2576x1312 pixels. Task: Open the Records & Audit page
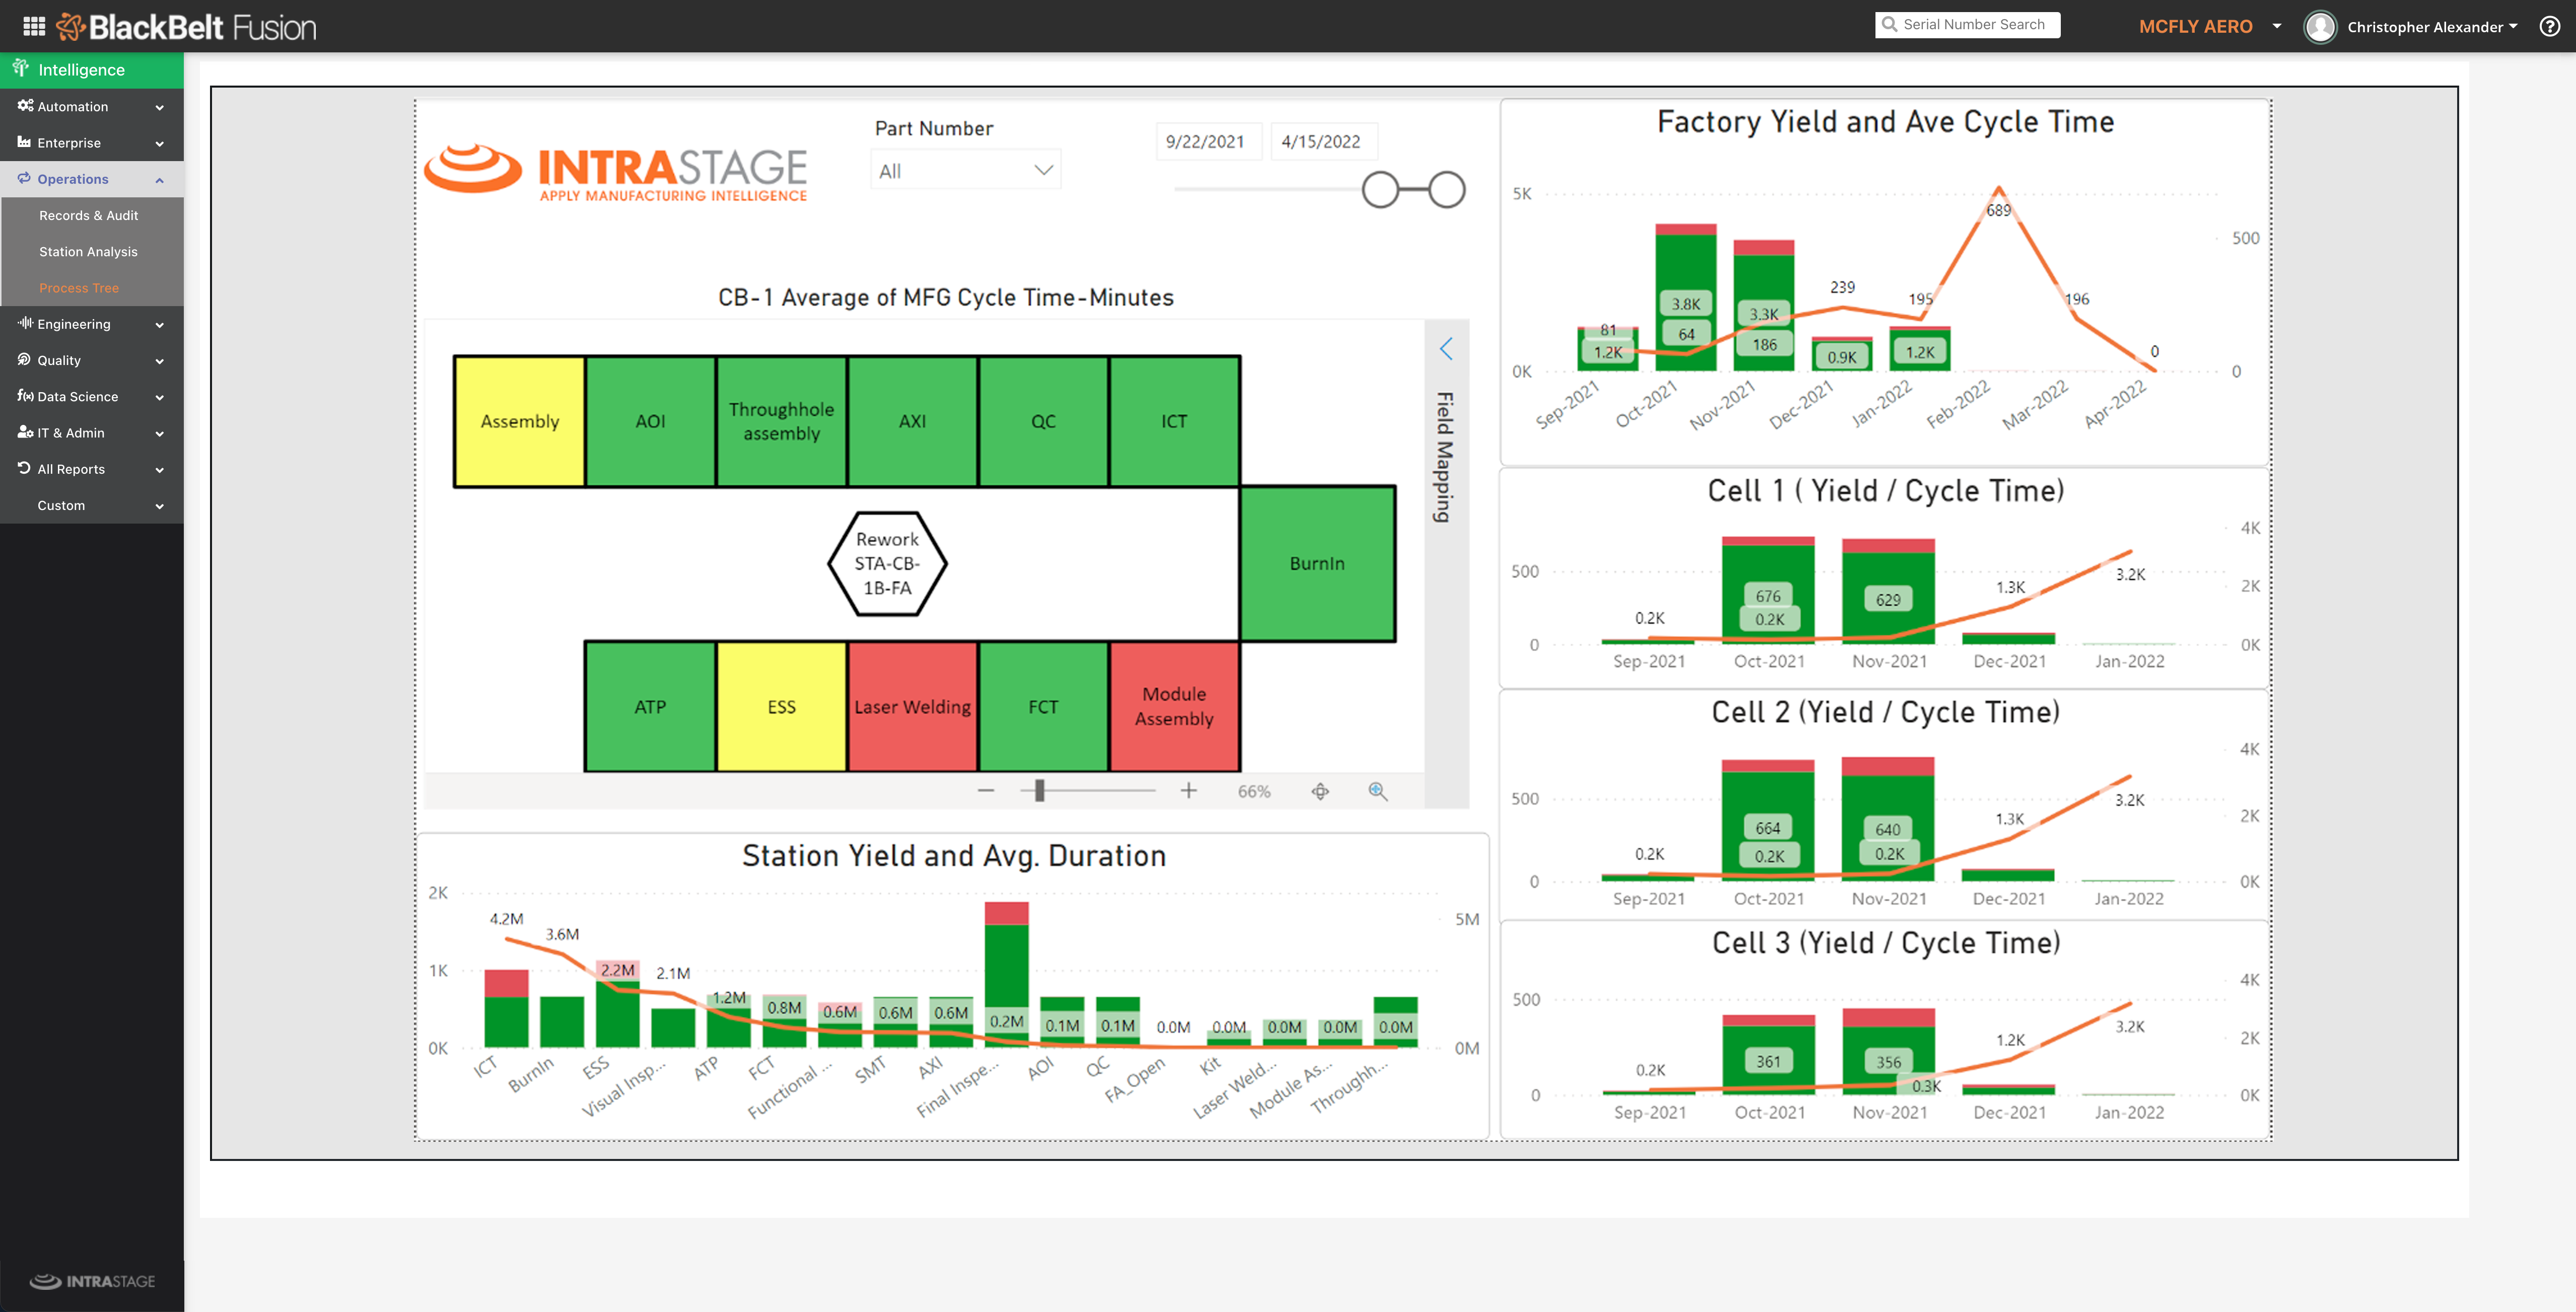[88, 215]
